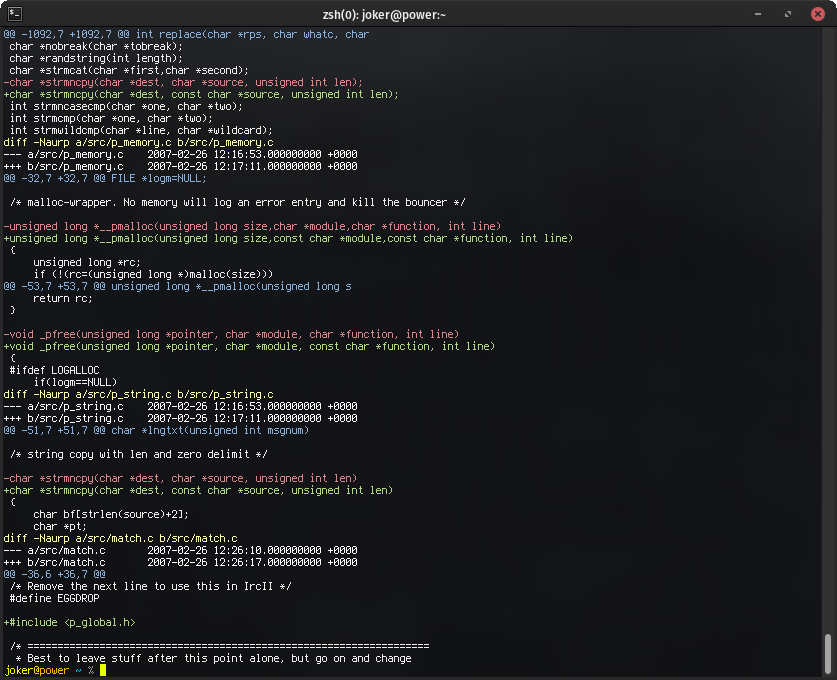Click the '@@ -36,6 +36,7 @@' hunk header

(x=54, y=575)
